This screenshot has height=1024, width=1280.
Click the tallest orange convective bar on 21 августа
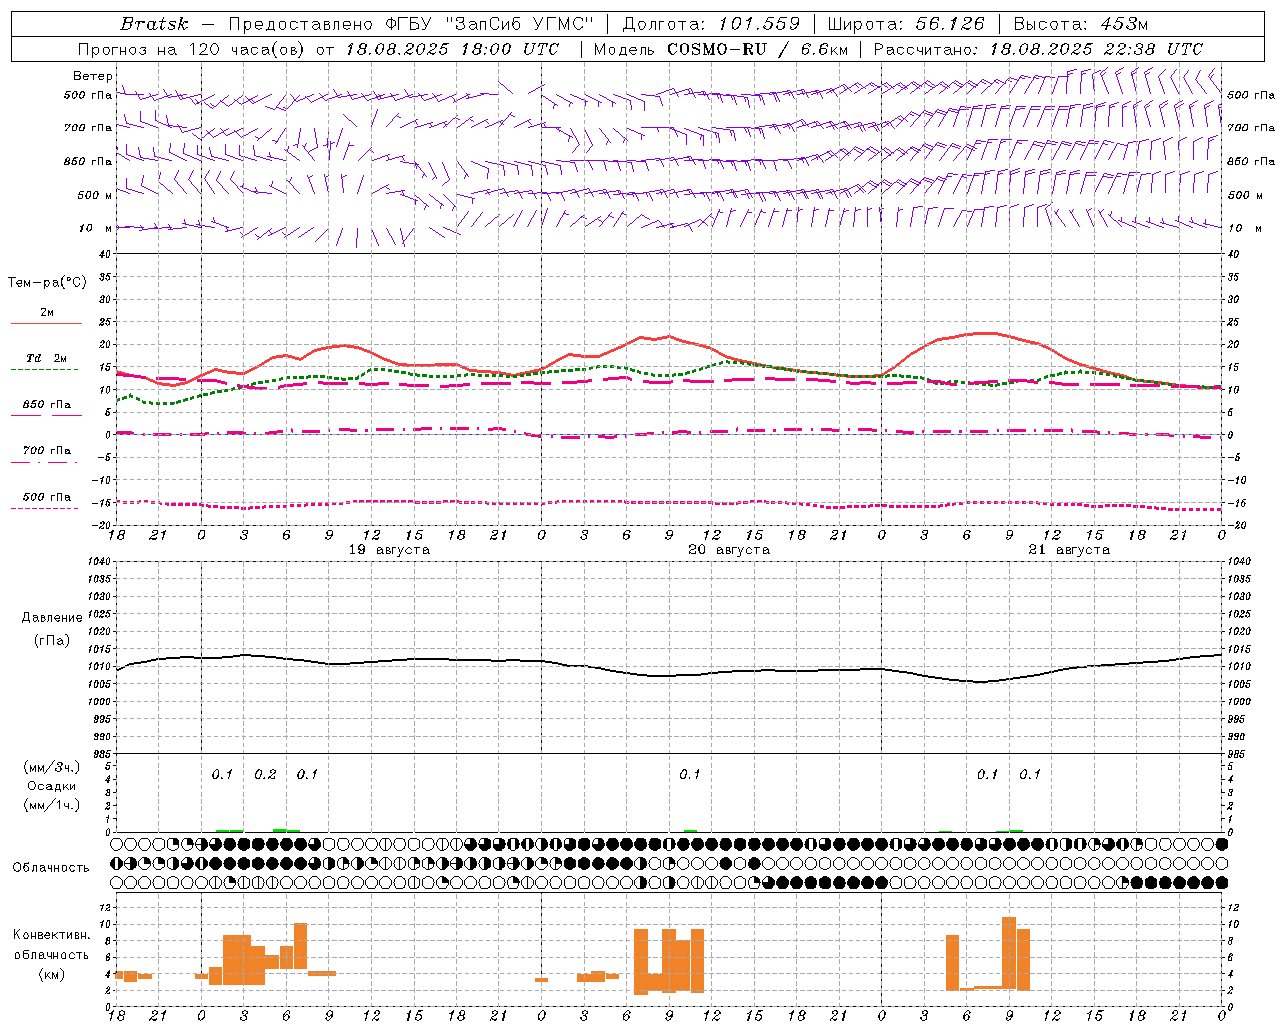pyautogui.click(x=1009, y=953)
